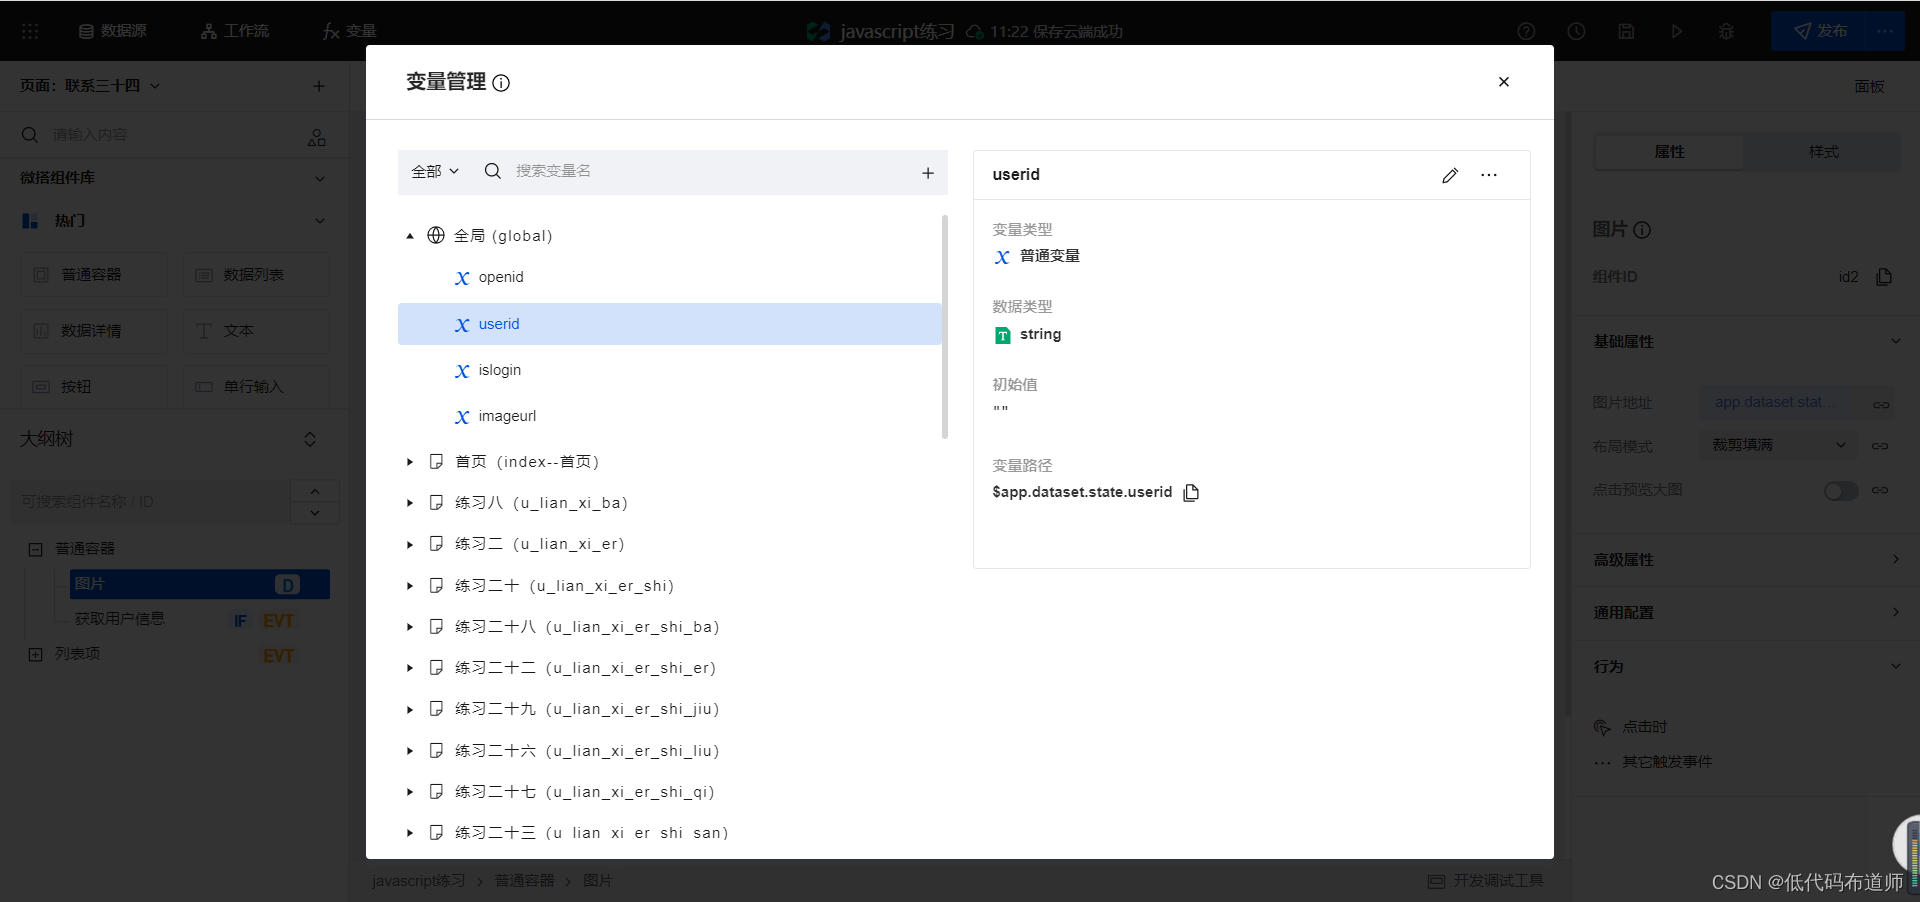The width and height of the screenshot is (1920, 902).
Task: Click the plus icon to add variable
Action: [928, 173]
